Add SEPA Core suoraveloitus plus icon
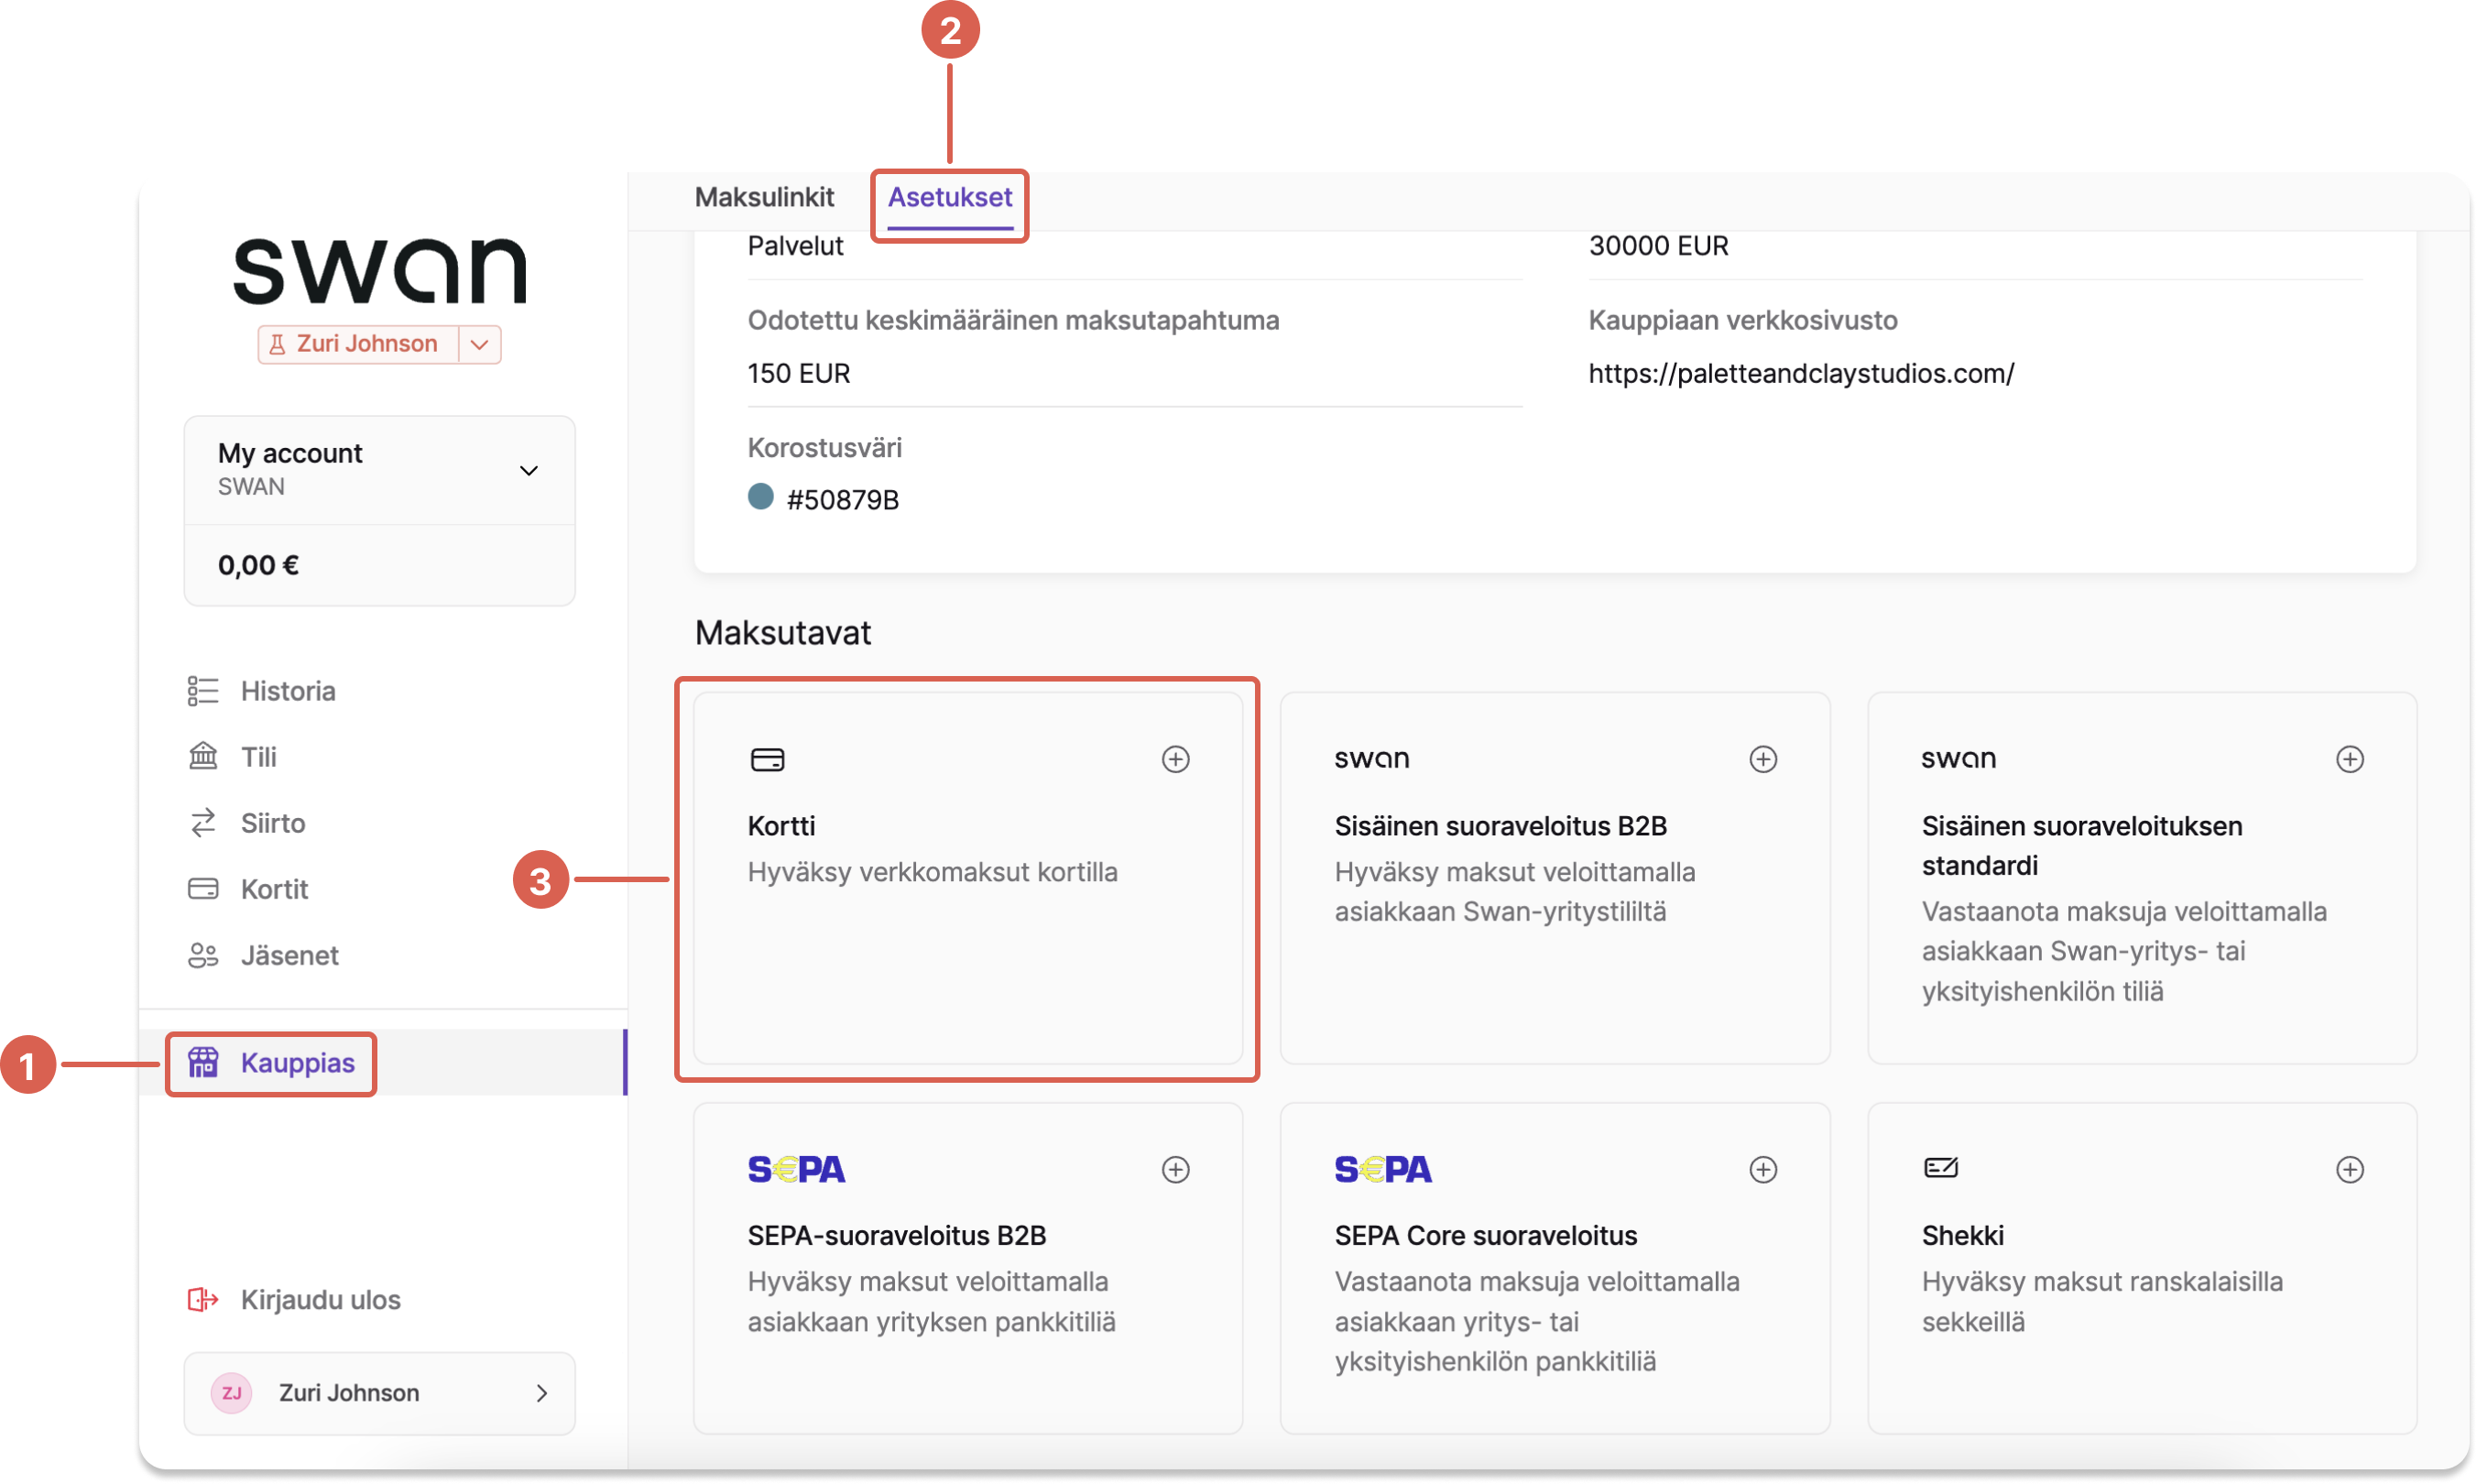The height and width of the screenshot is (1484, 2477). click(1762, 1169)
